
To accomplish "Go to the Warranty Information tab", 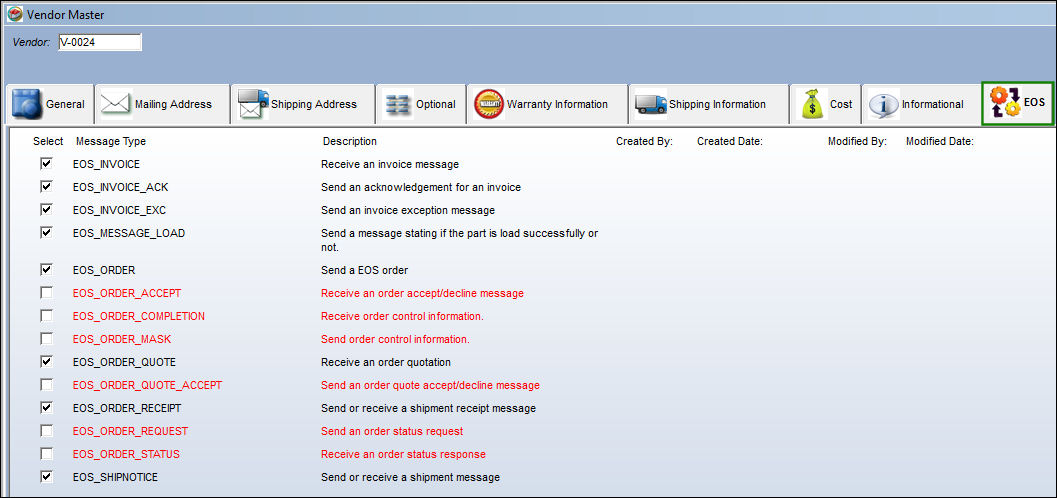I will click(x=547, y=104).
